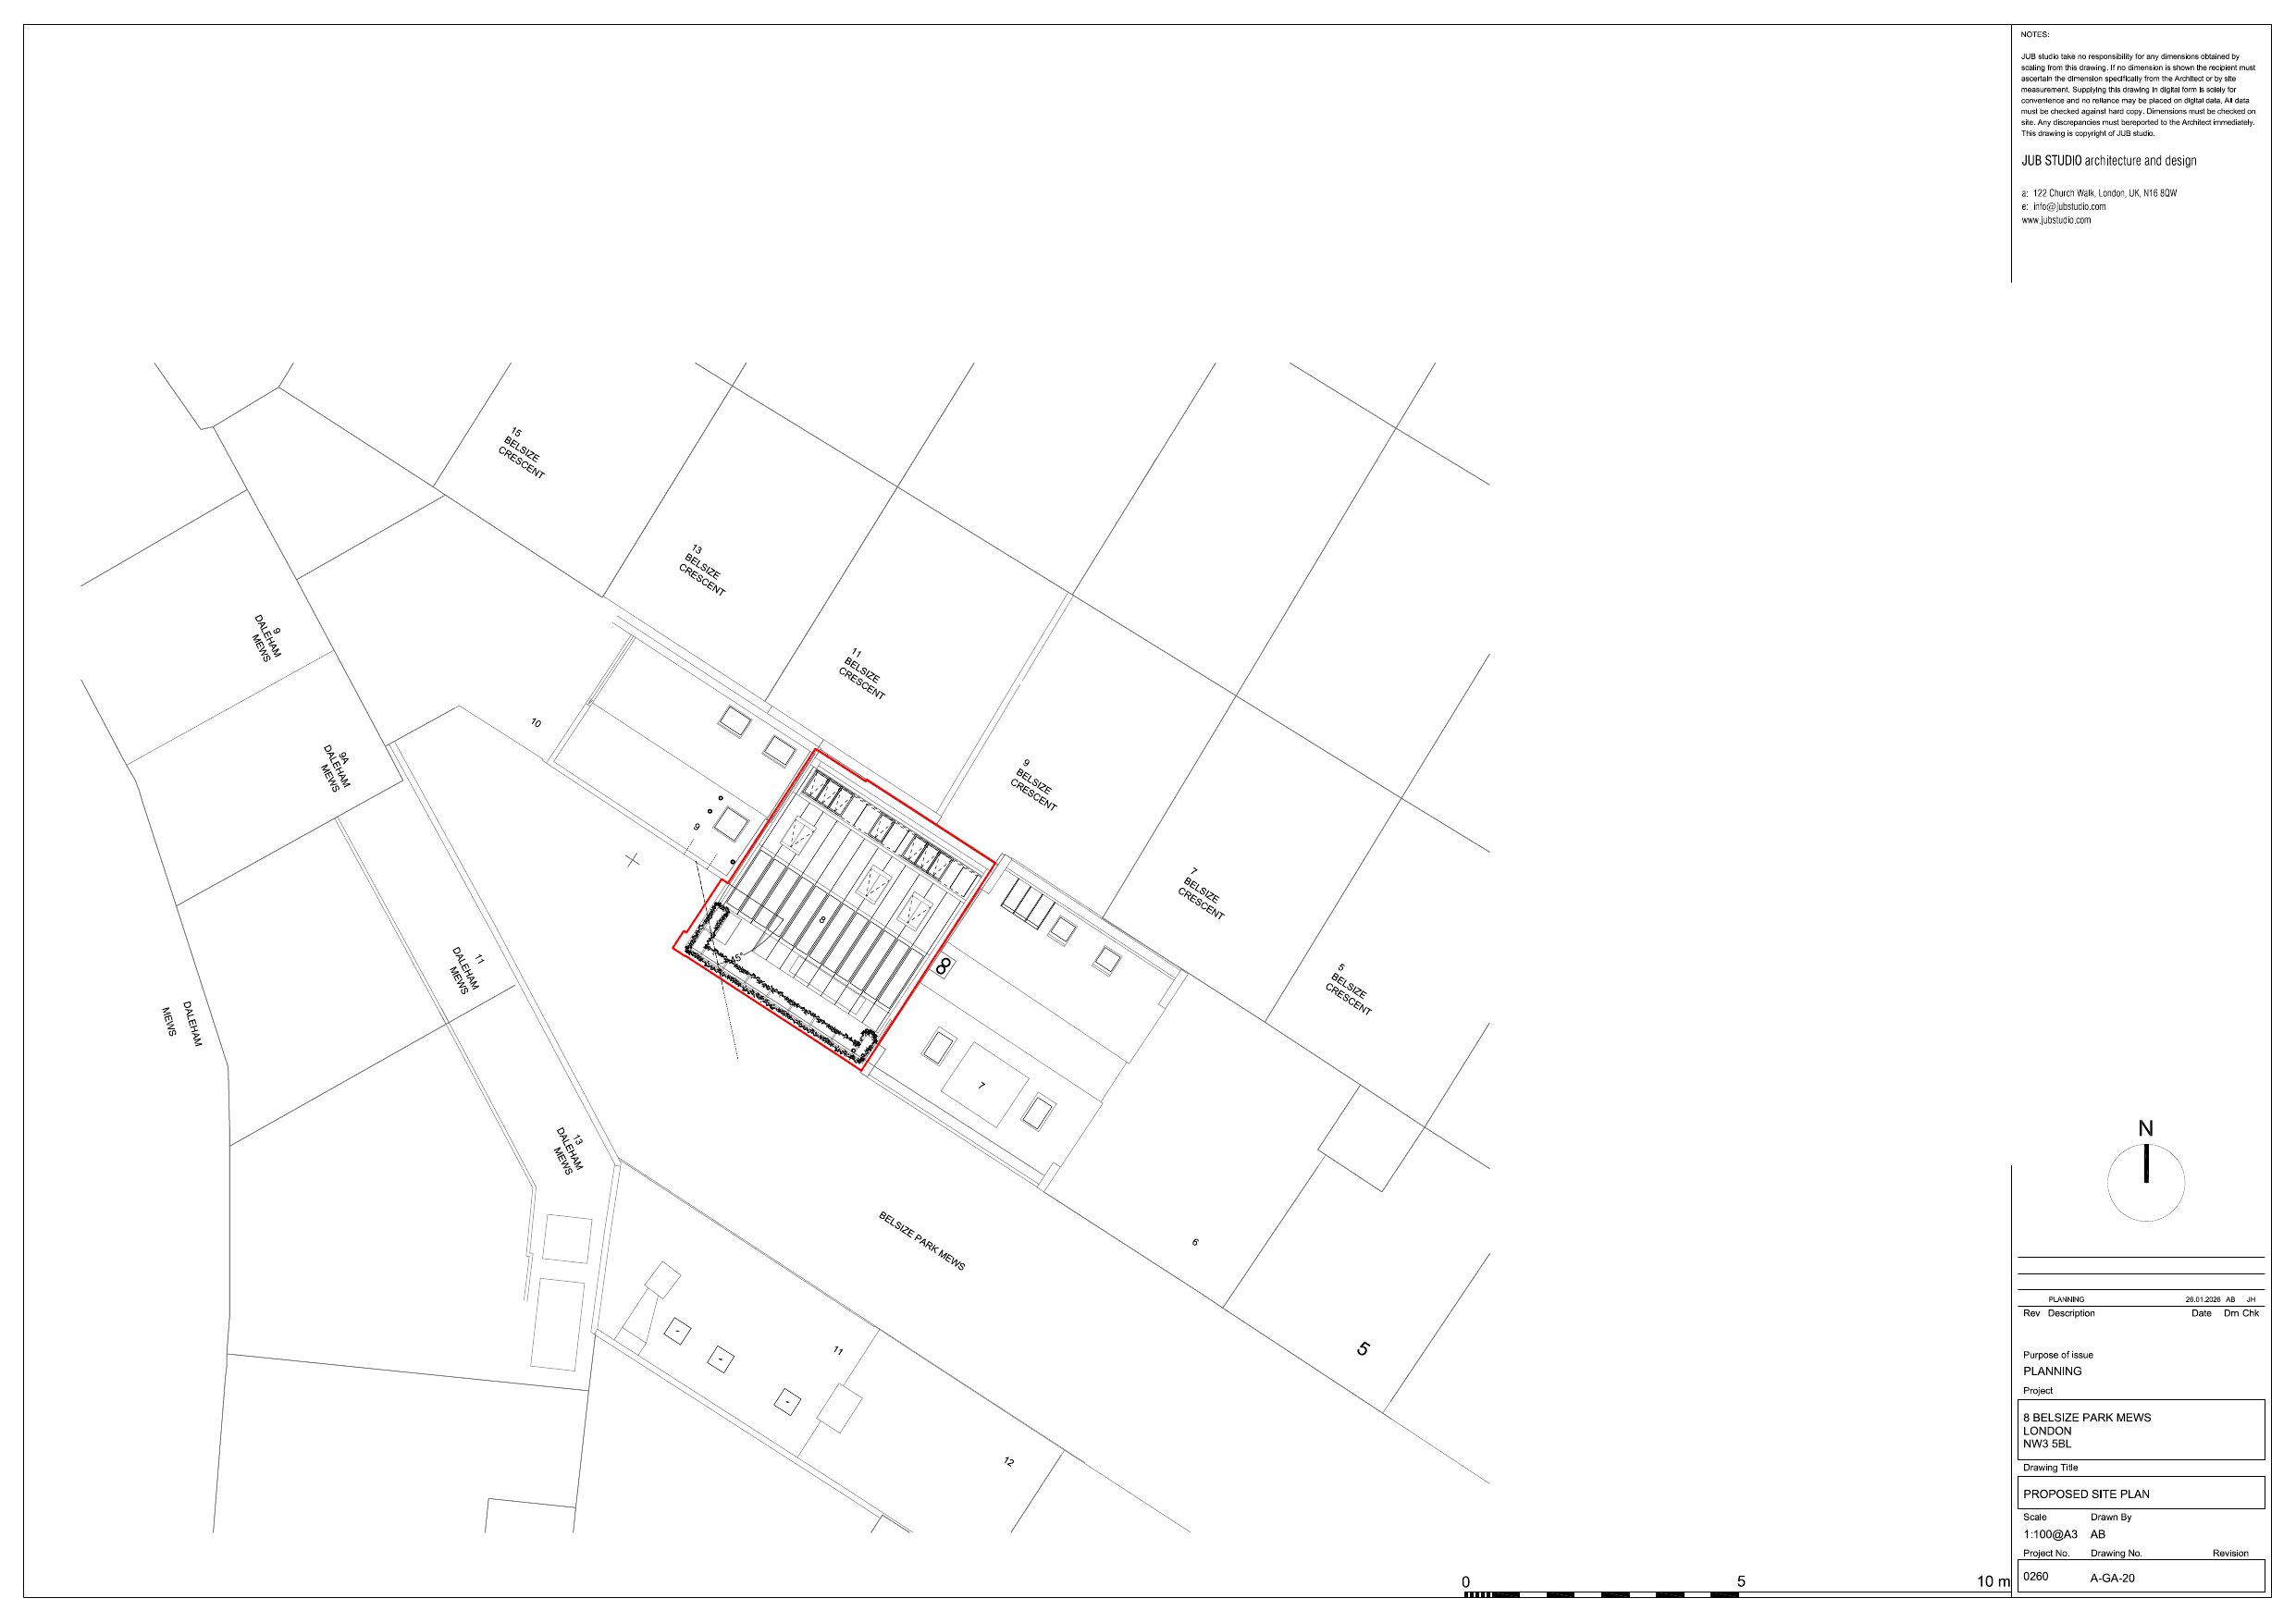Click the 13 DALEHAM MEWS plot label
2296x1623 pixels.
569,1151
